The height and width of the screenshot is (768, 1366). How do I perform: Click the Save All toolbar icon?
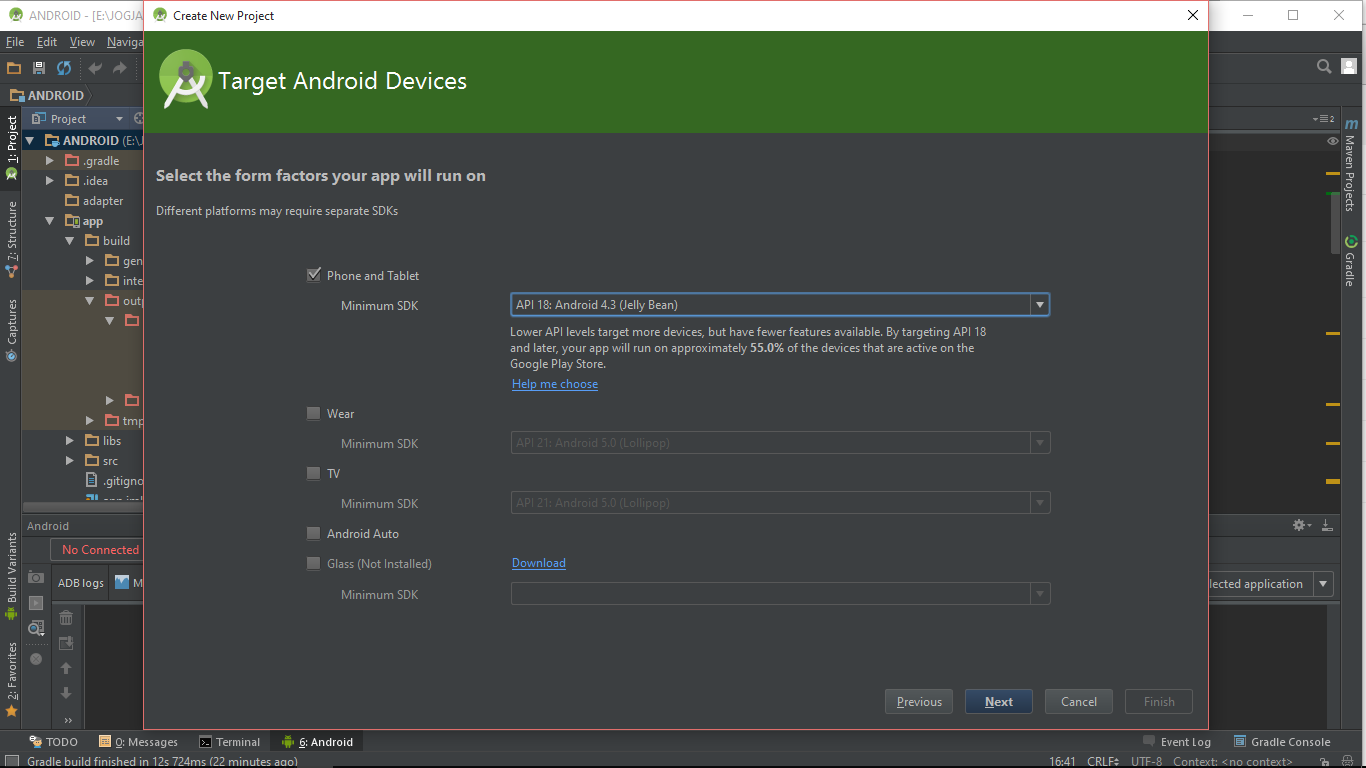pos(38,68)
